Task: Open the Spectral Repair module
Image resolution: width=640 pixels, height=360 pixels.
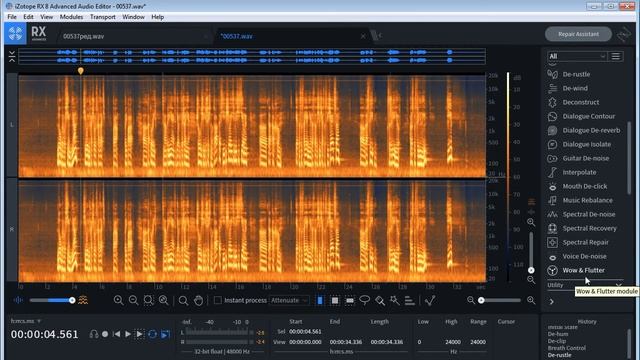Action: click(584, 242)
